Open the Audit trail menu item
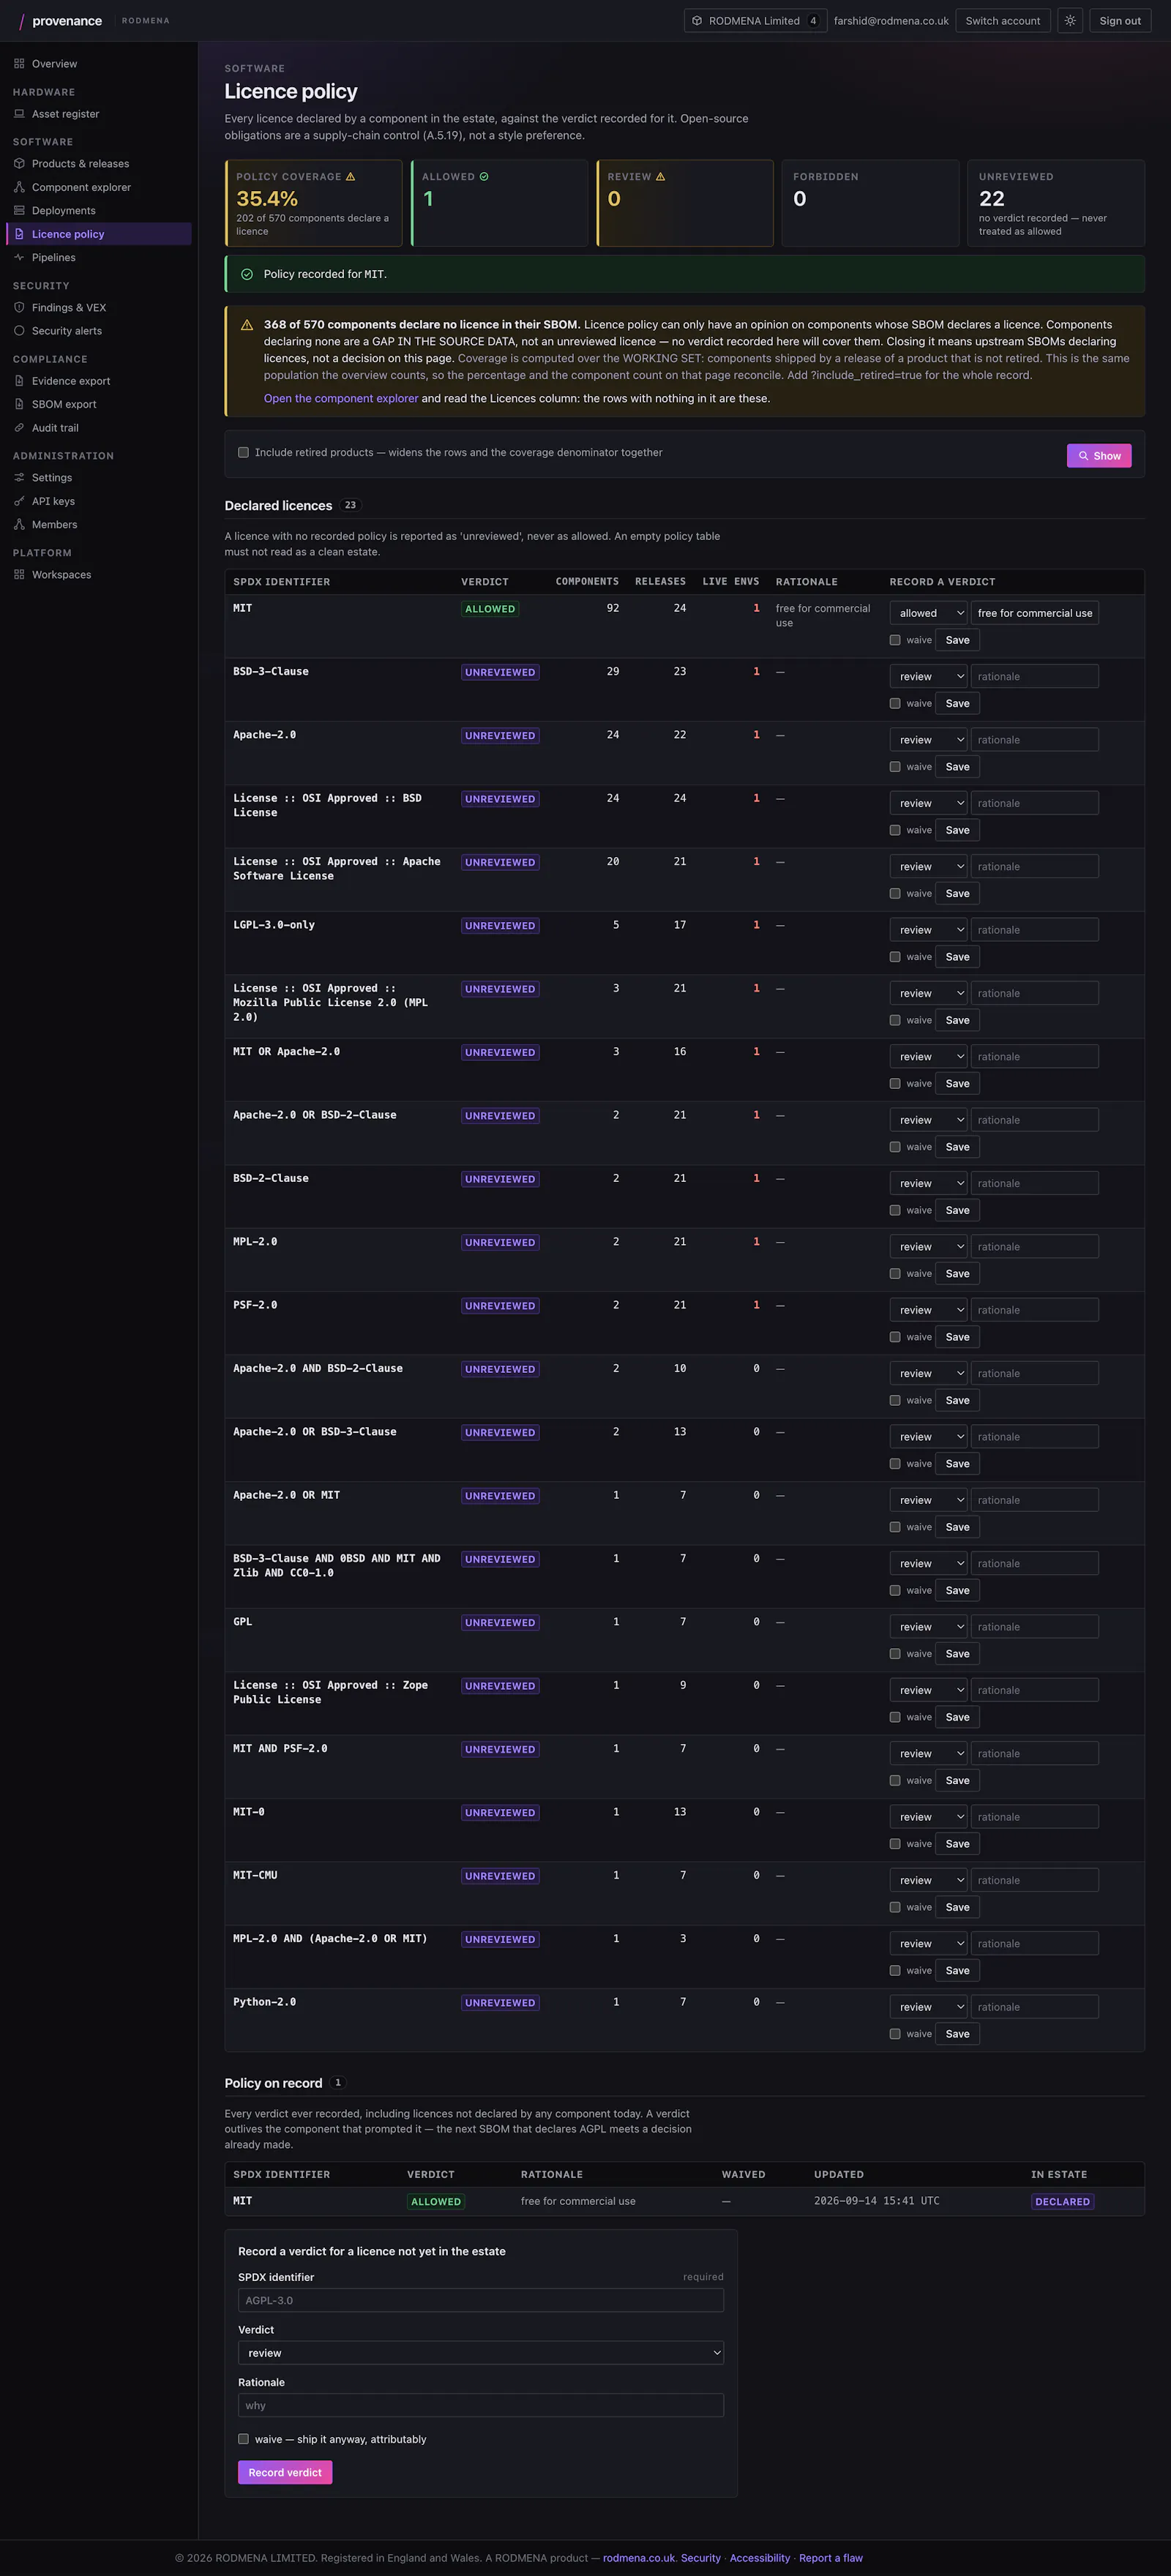The image size is (1171, 2576). [55, 428]
